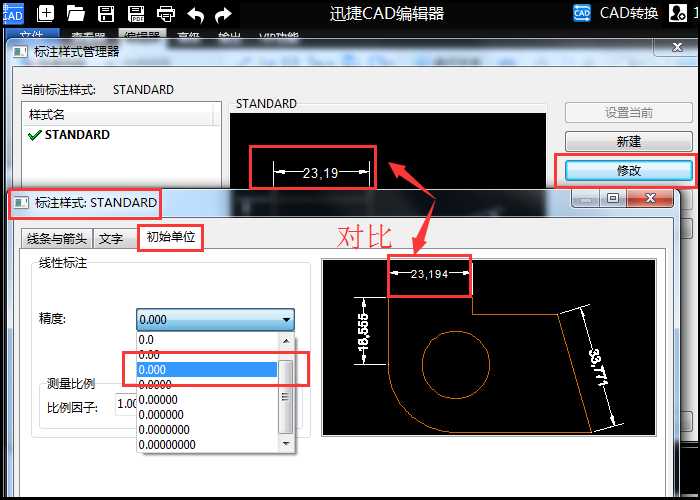700x500 pixels.
Task: Click the 新建 button
Action: click(629, 142)
